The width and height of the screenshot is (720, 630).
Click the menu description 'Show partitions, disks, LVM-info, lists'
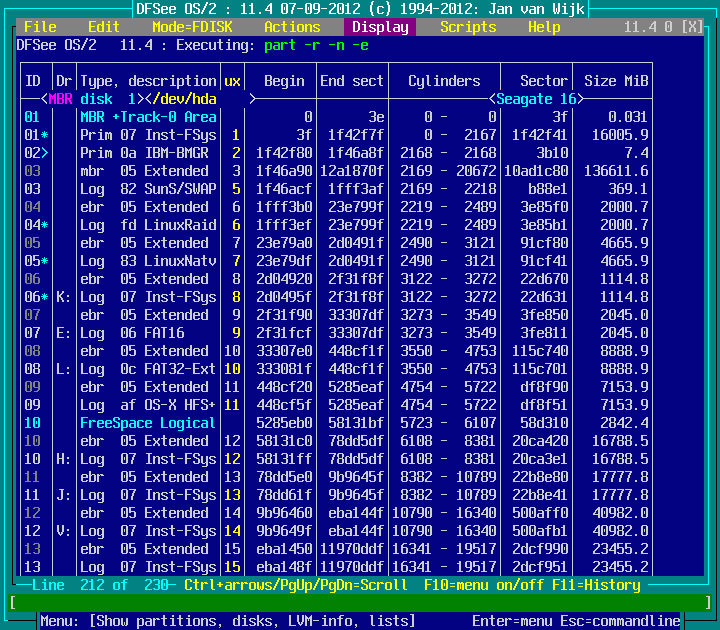pos(252,621)
